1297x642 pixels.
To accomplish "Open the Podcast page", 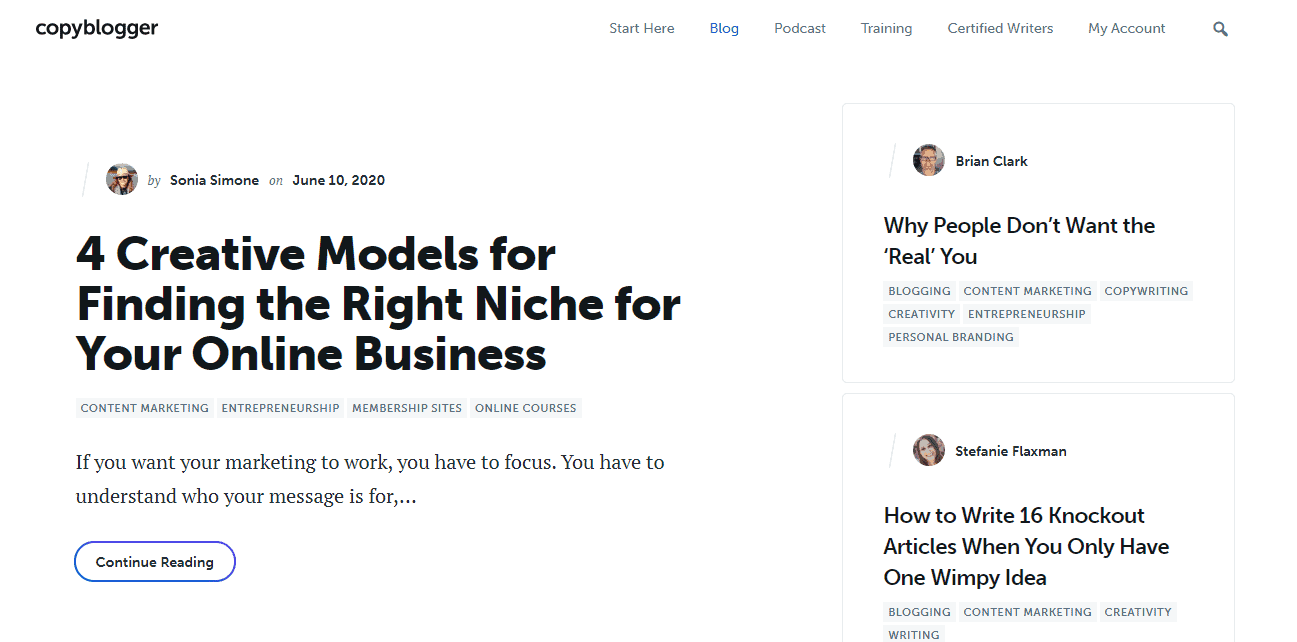I will click(799, 28).
